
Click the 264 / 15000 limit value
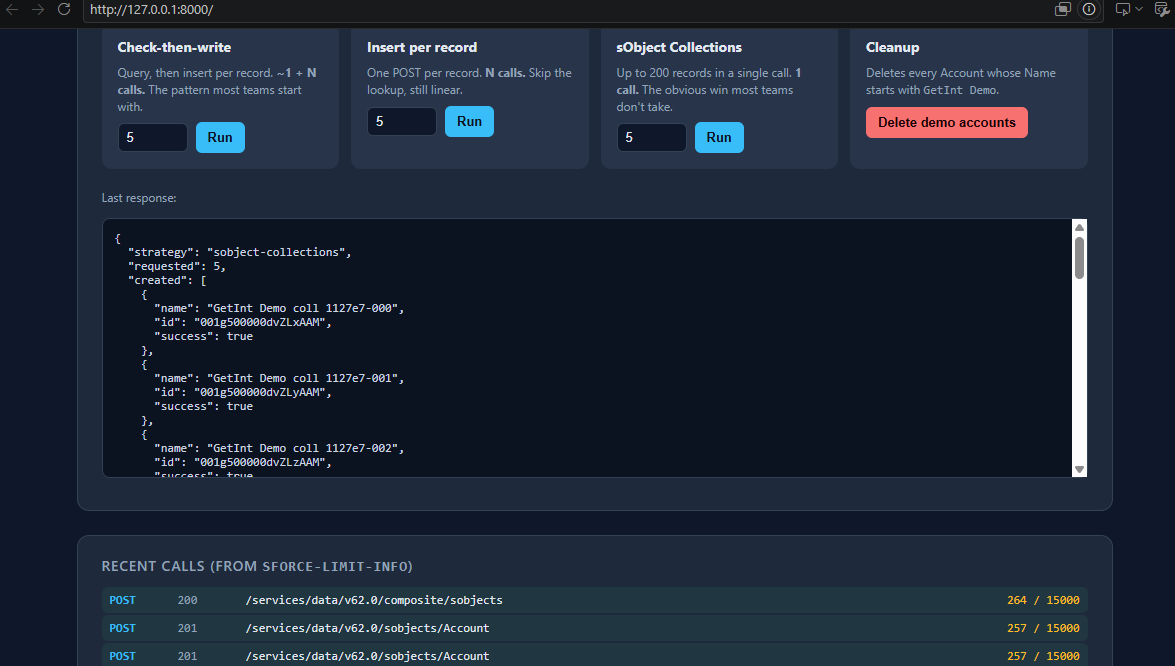pyautogui.click(x=1043, y=600)
